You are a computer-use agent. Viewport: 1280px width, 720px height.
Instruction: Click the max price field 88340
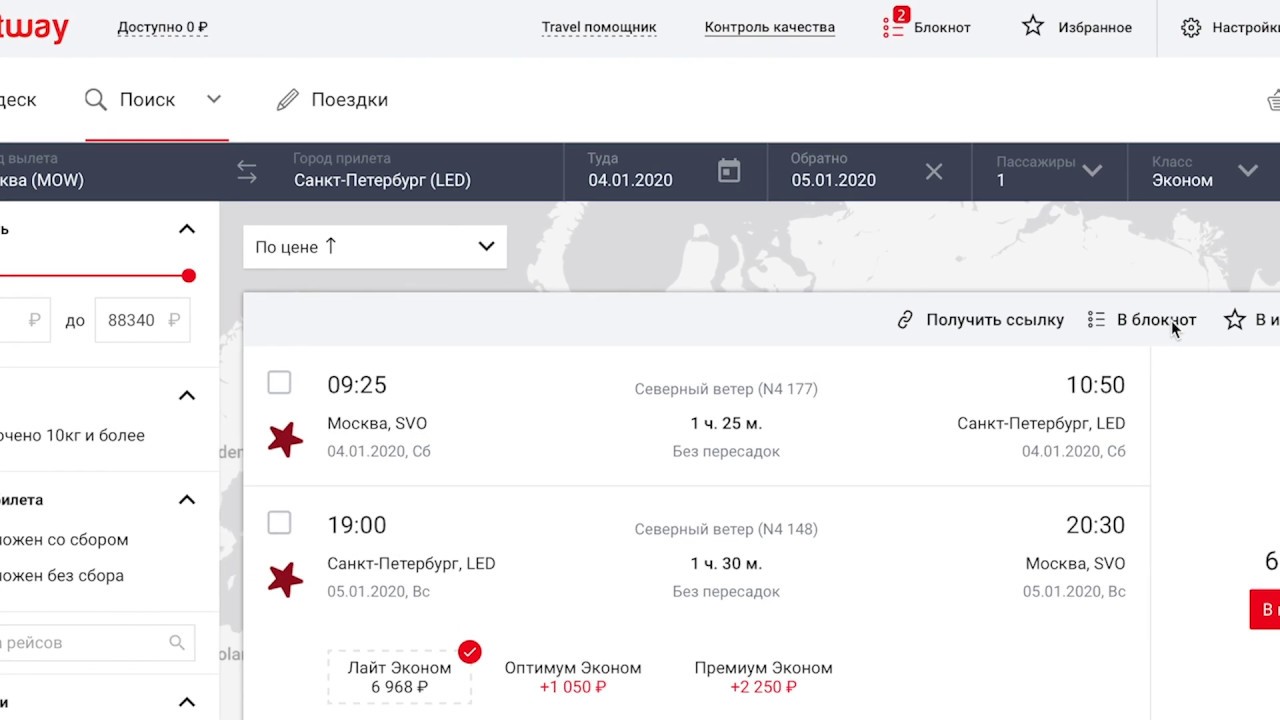pyautogui.click(x=142, y=320)
